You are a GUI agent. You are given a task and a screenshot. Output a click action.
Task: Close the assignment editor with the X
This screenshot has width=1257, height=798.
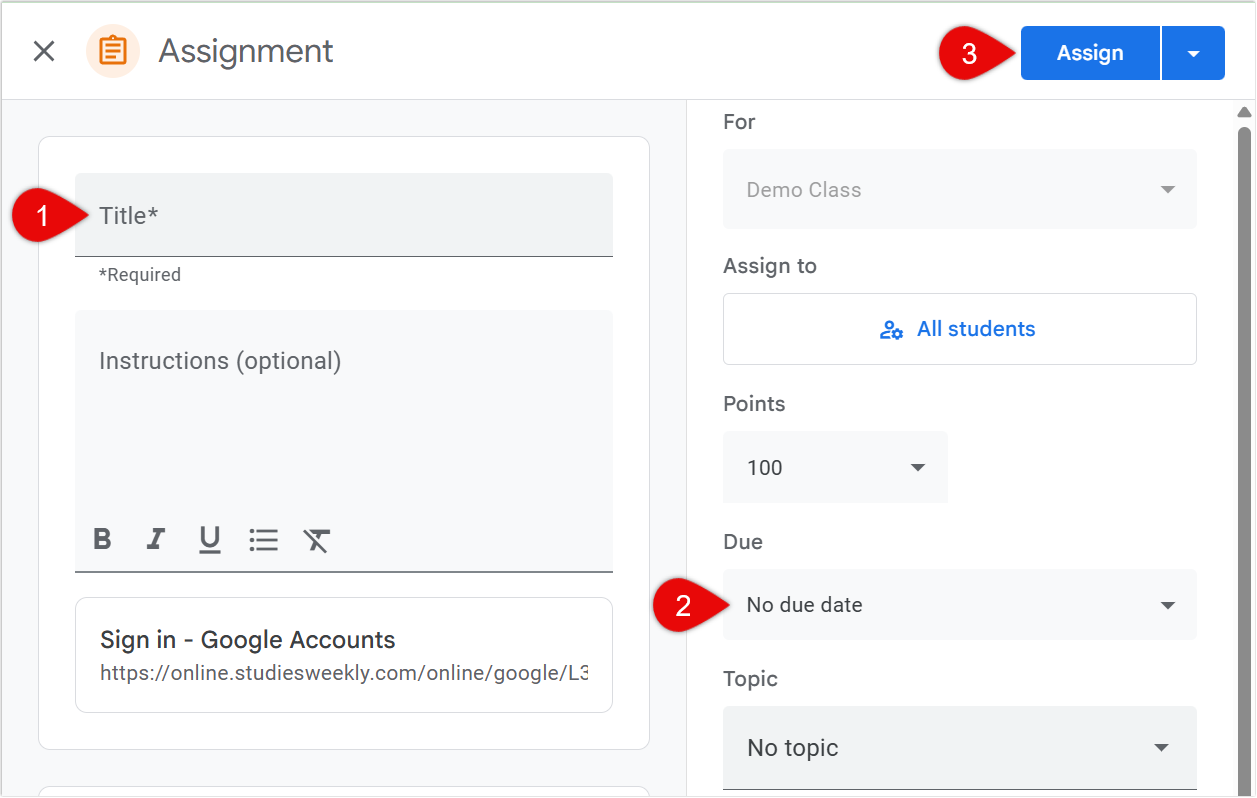[44, 51]
